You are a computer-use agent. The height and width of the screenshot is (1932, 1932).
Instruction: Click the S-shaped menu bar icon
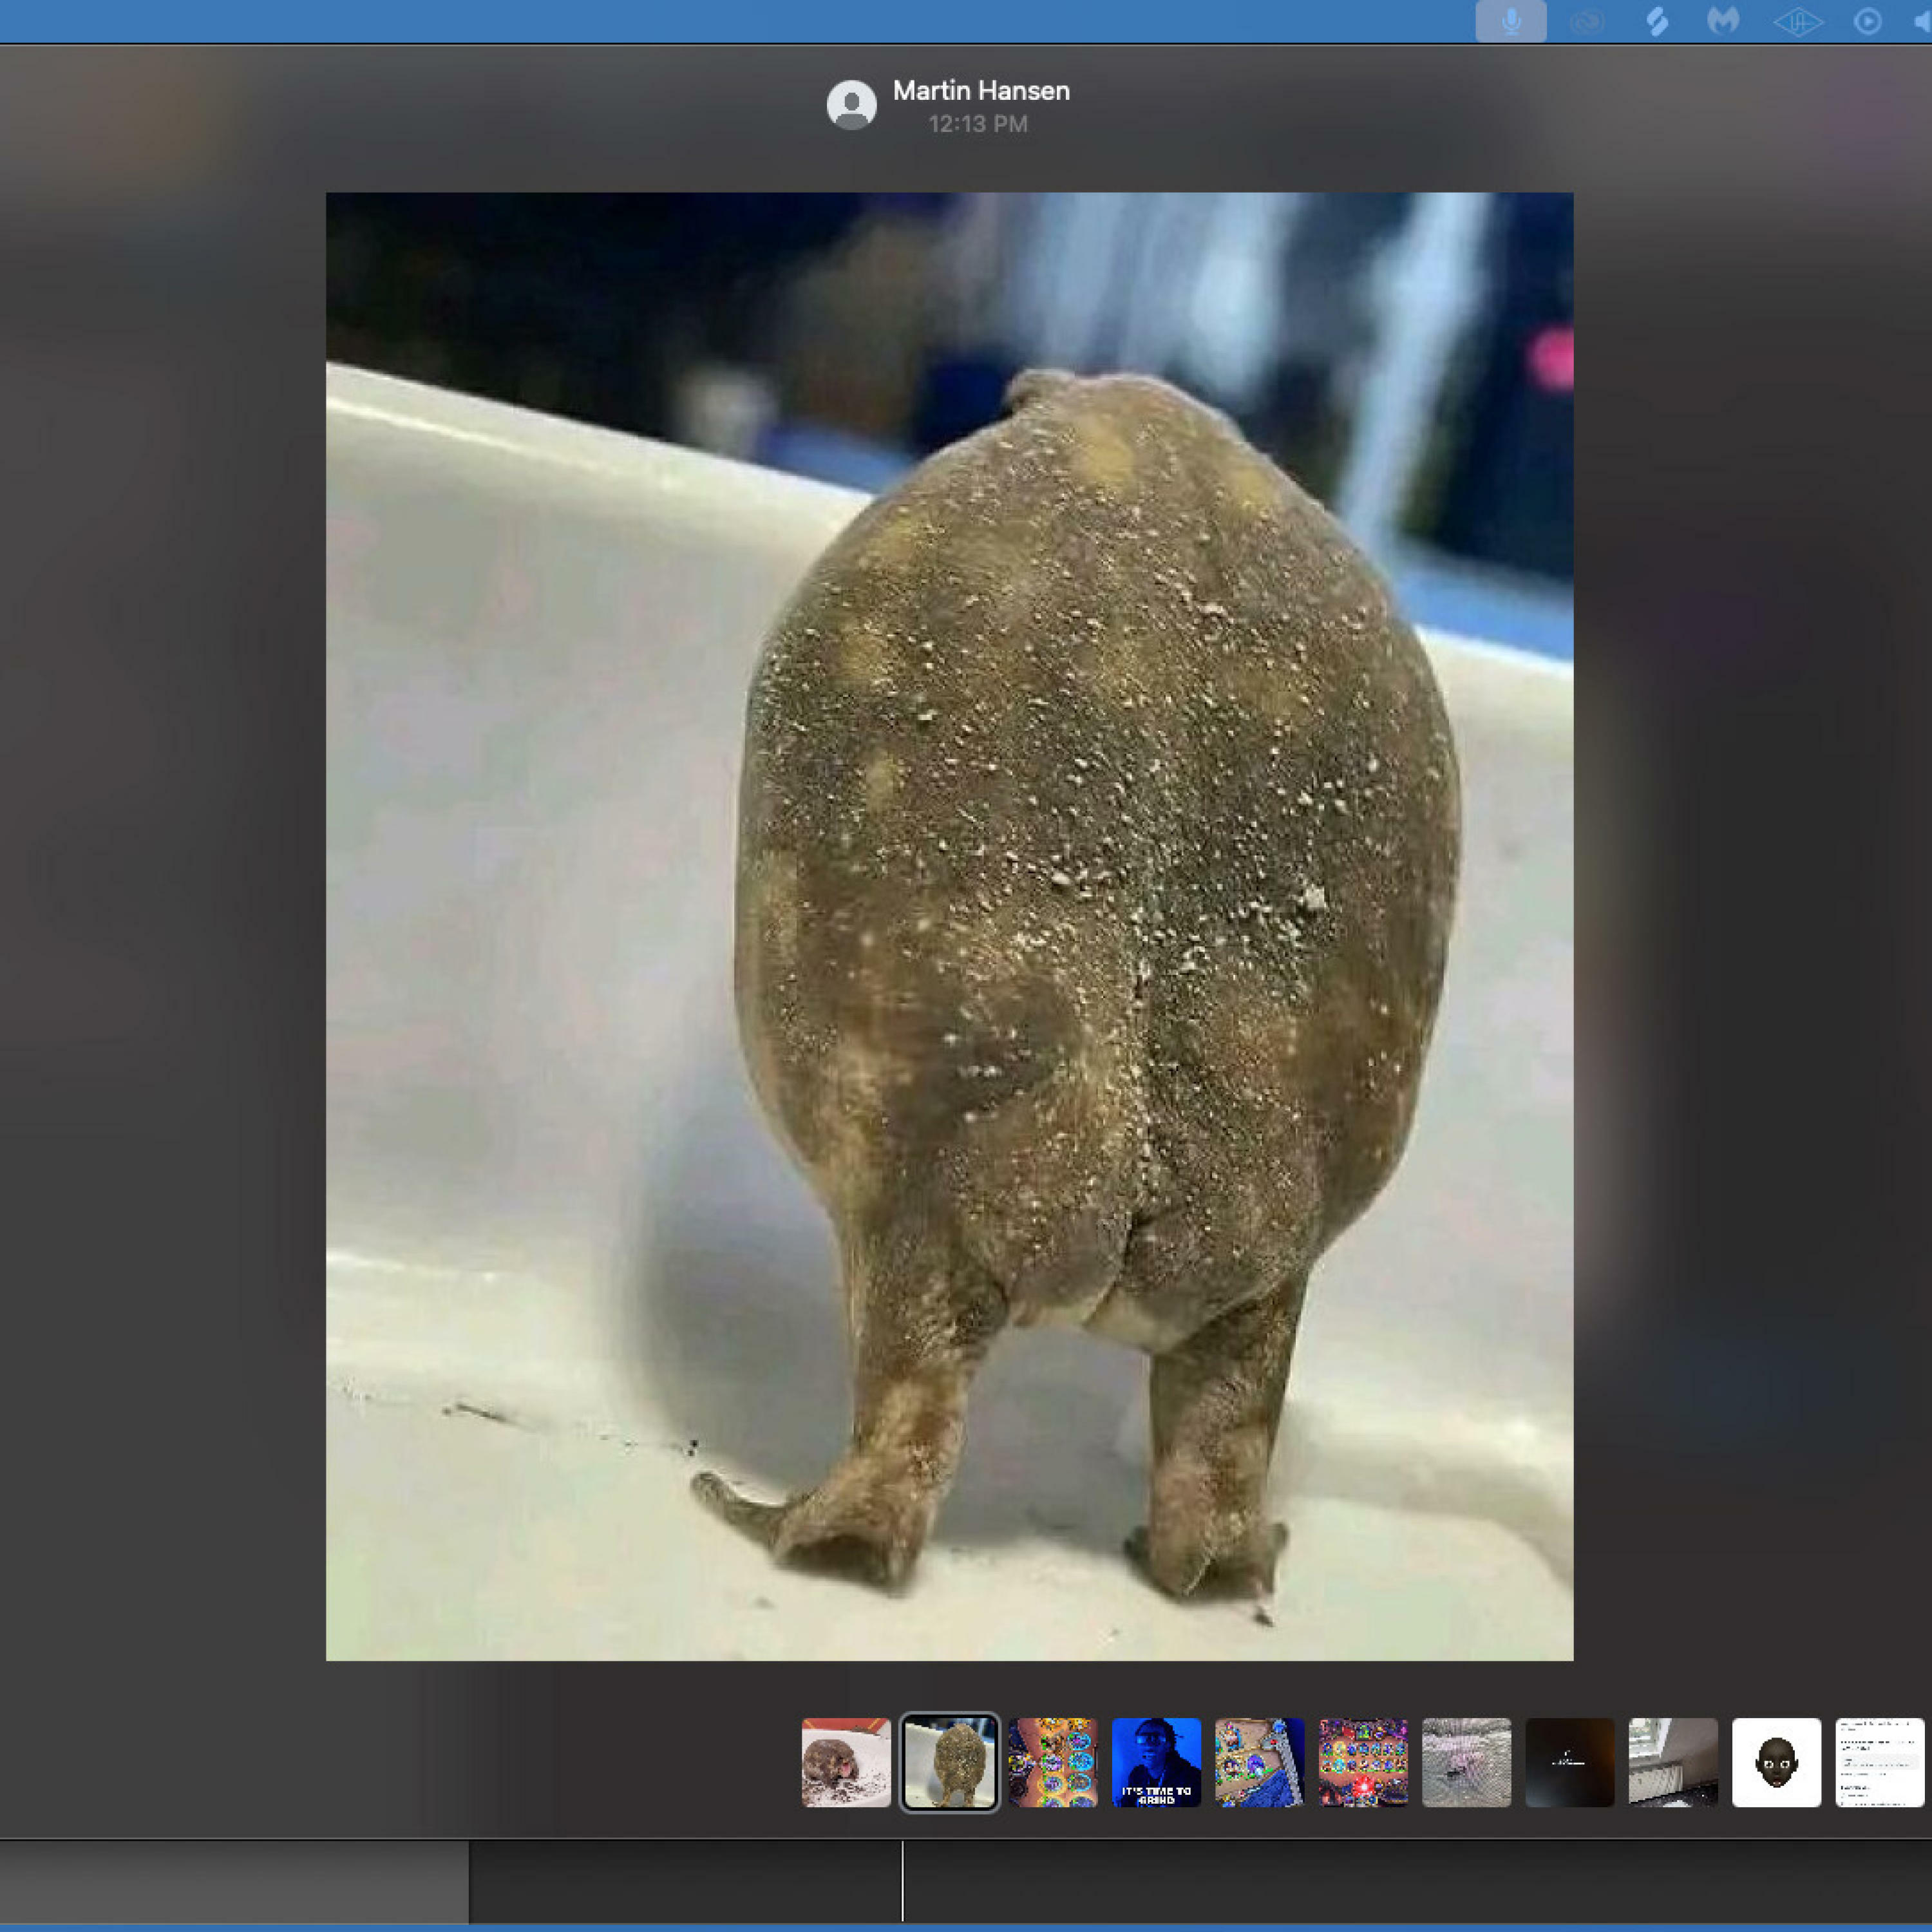coord(1657,21)
